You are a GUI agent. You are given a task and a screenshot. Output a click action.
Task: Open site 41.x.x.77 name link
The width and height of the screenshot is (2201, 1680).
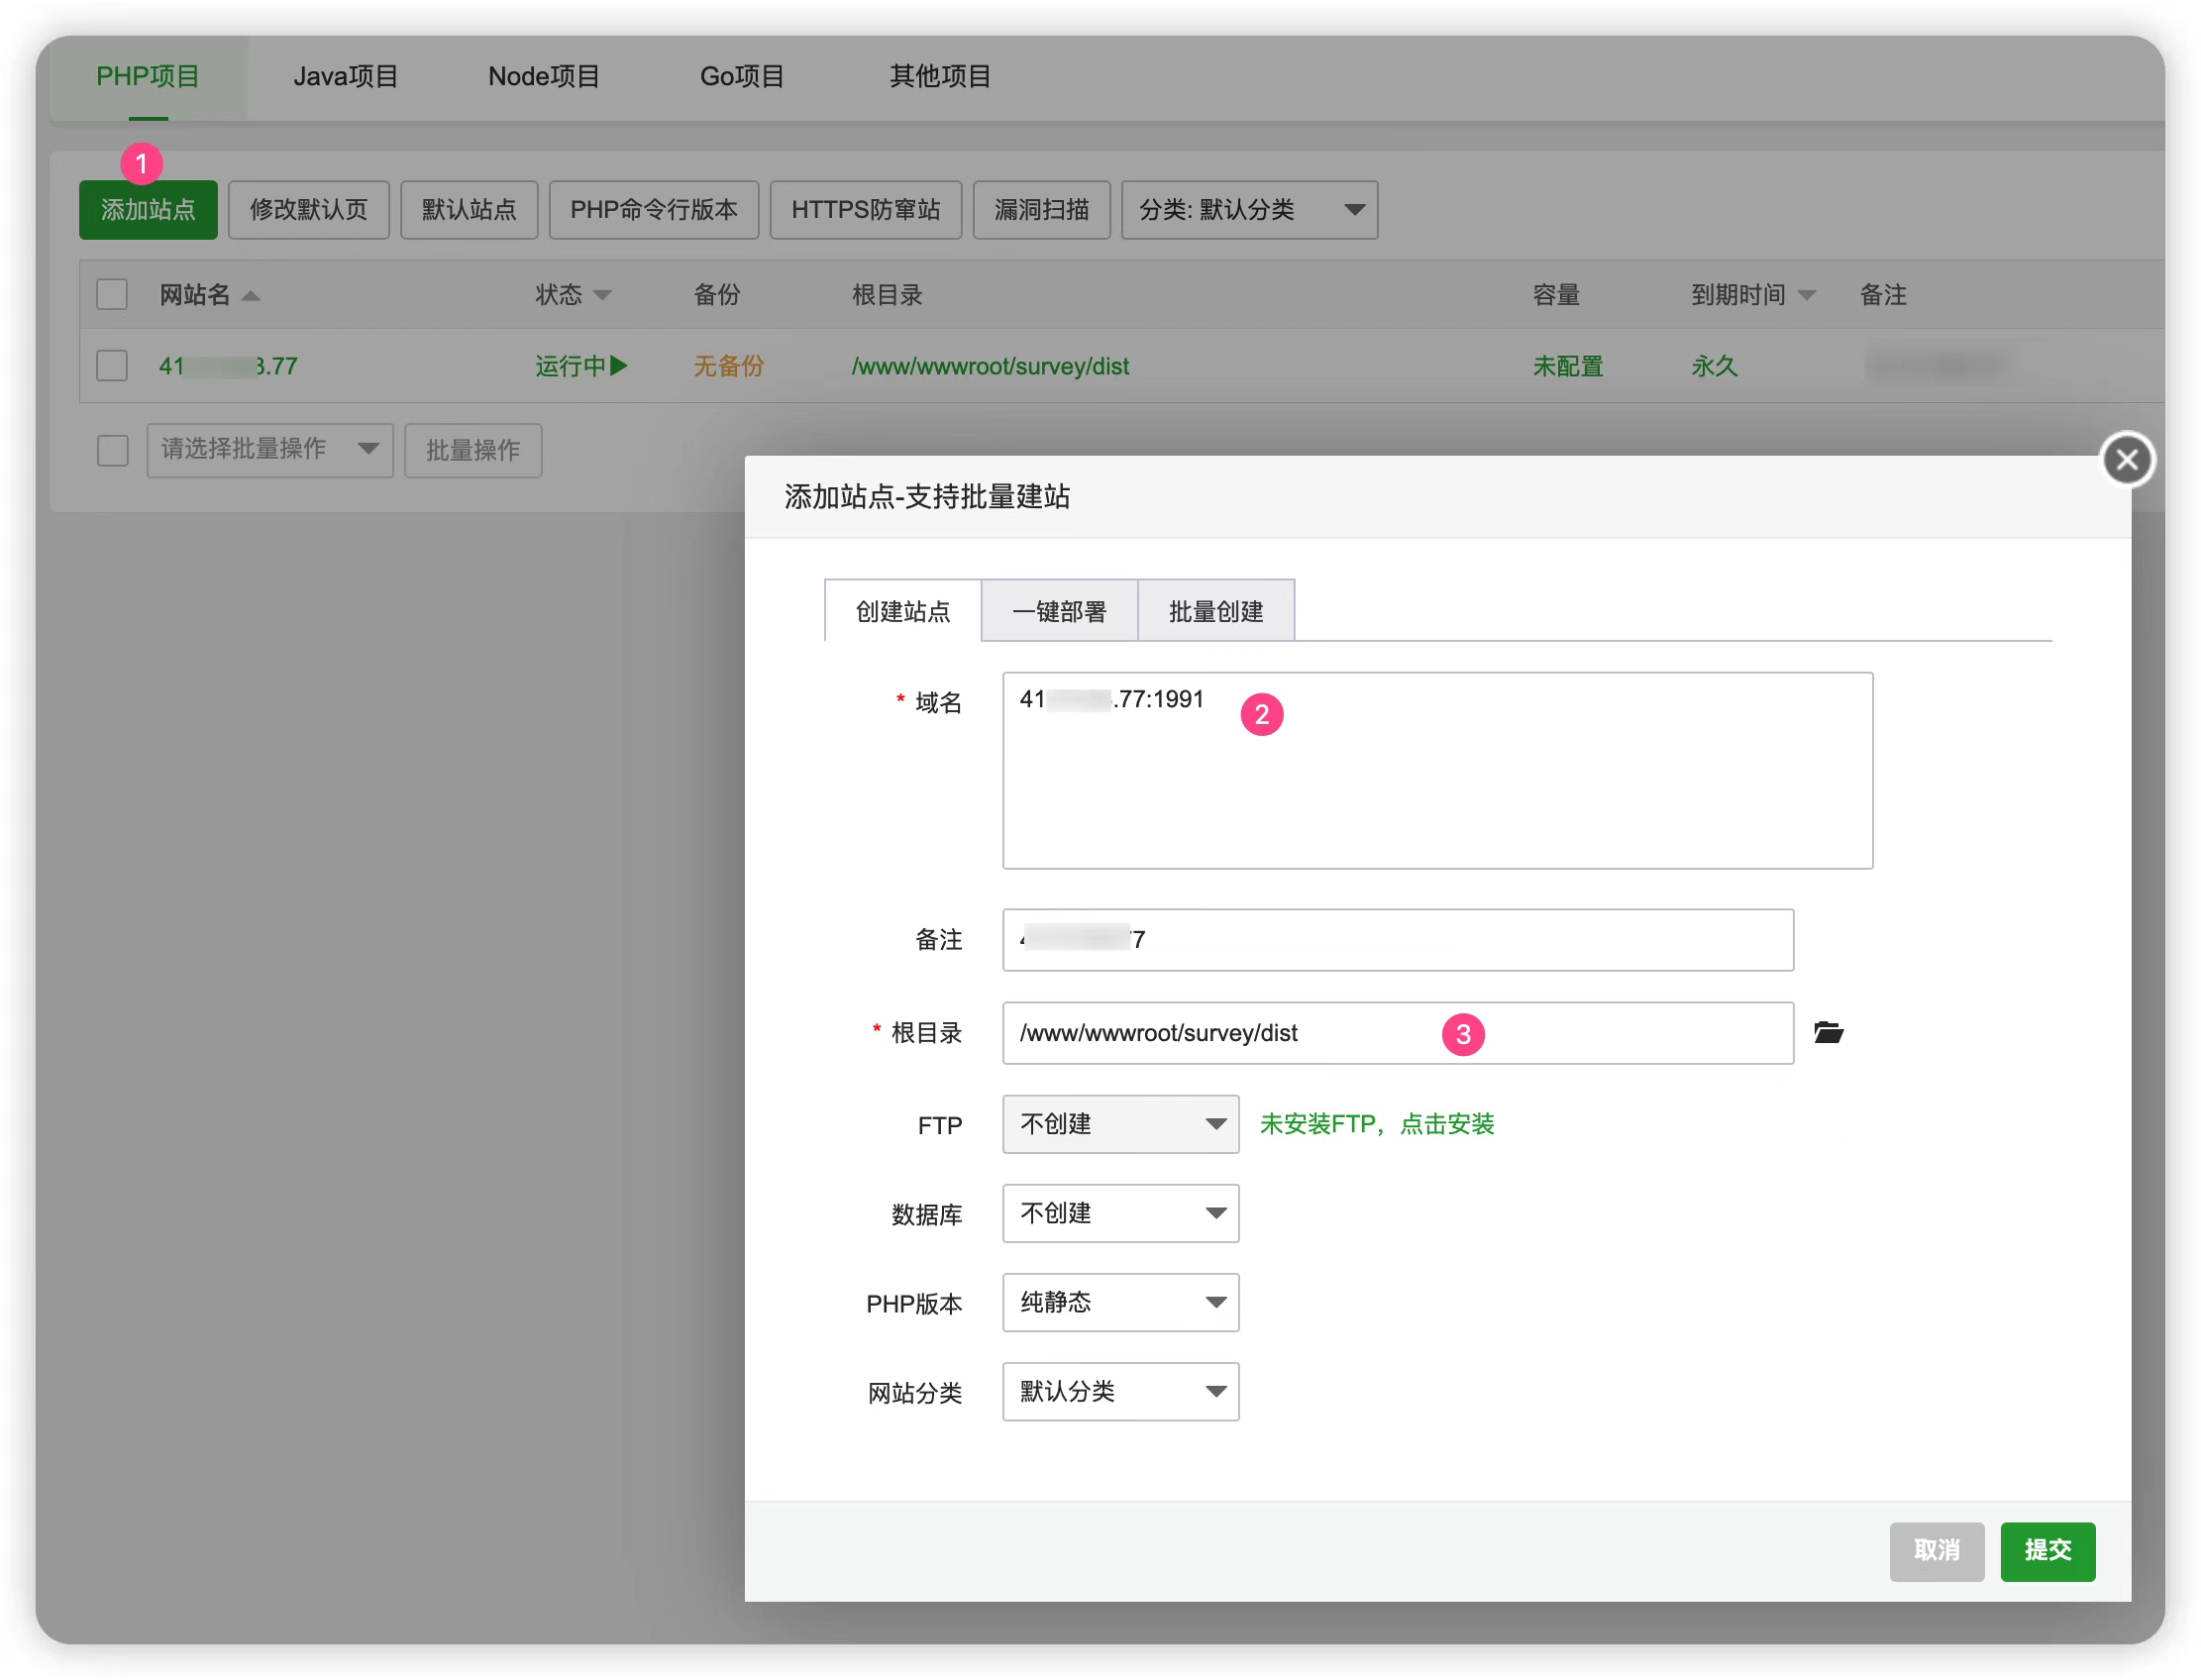228,366
